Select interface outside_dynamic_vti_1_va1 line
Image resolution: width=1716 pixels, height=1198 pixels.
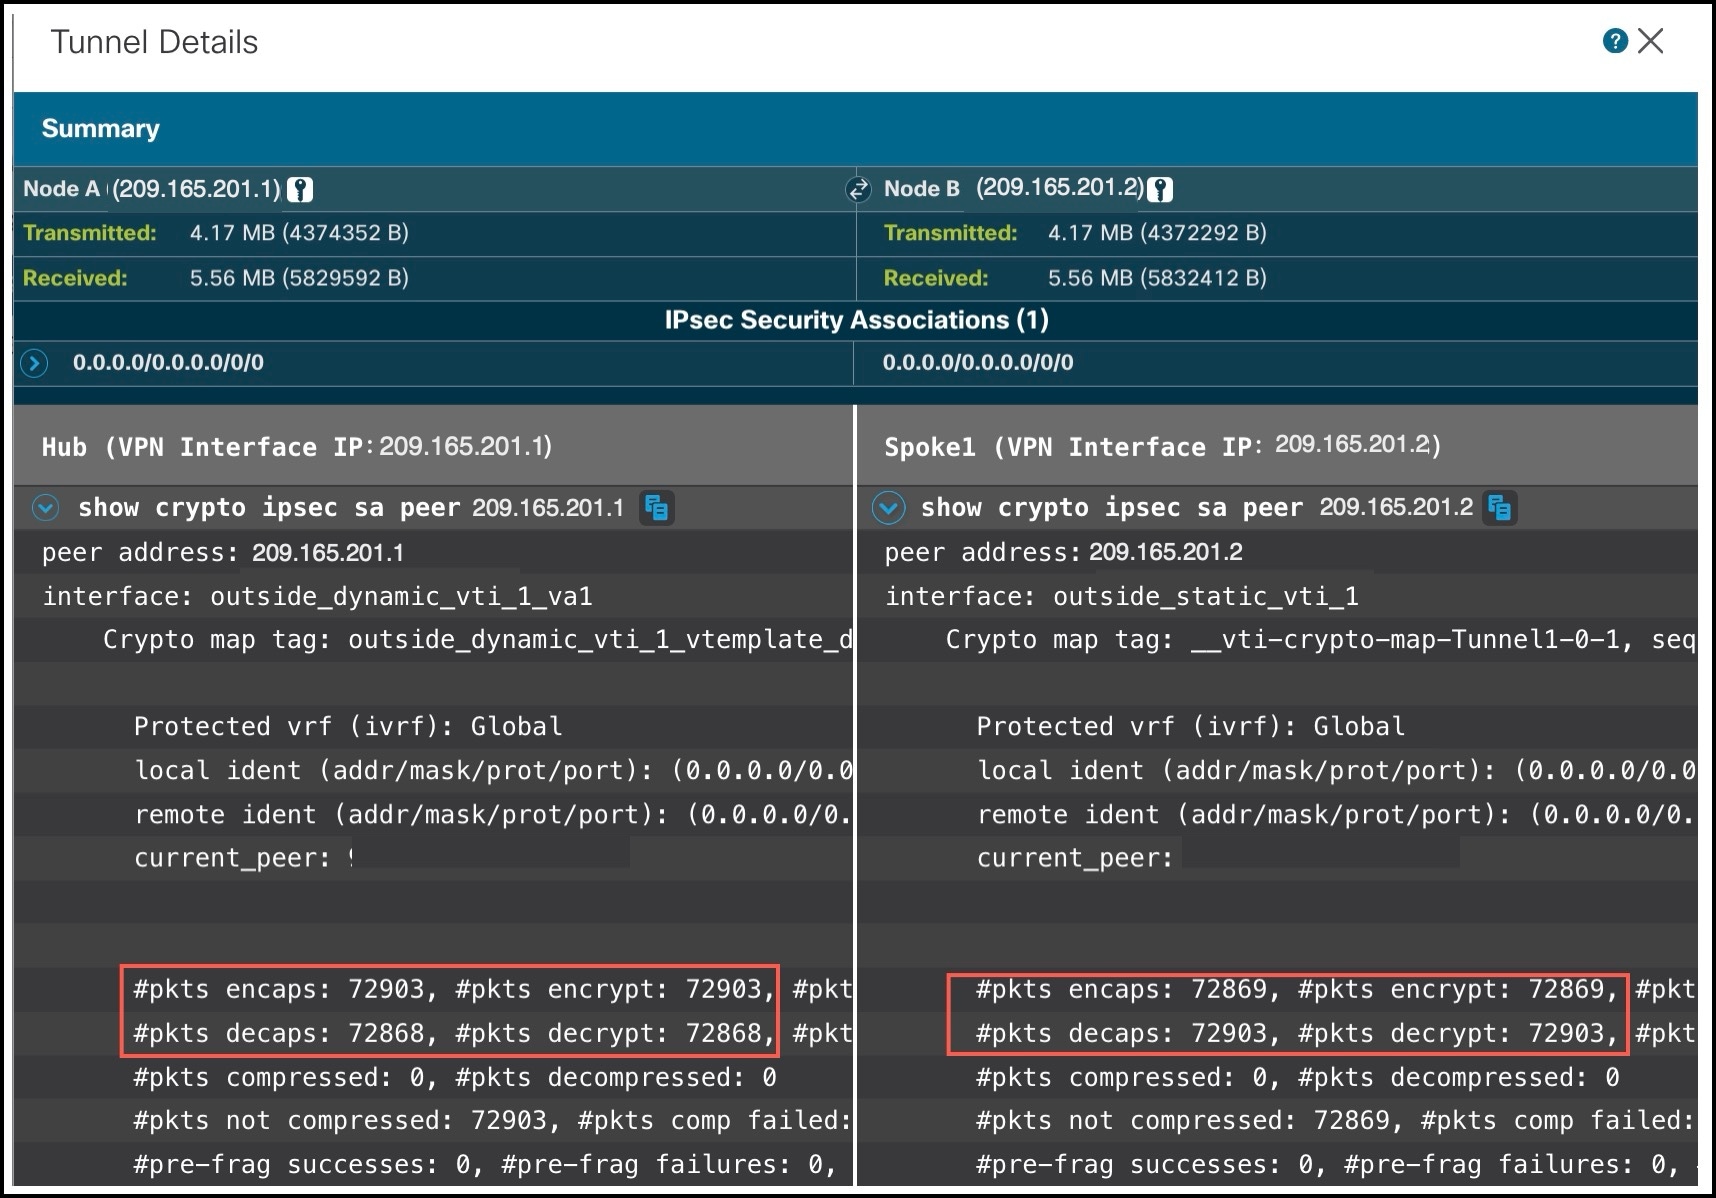pos(317,597)
